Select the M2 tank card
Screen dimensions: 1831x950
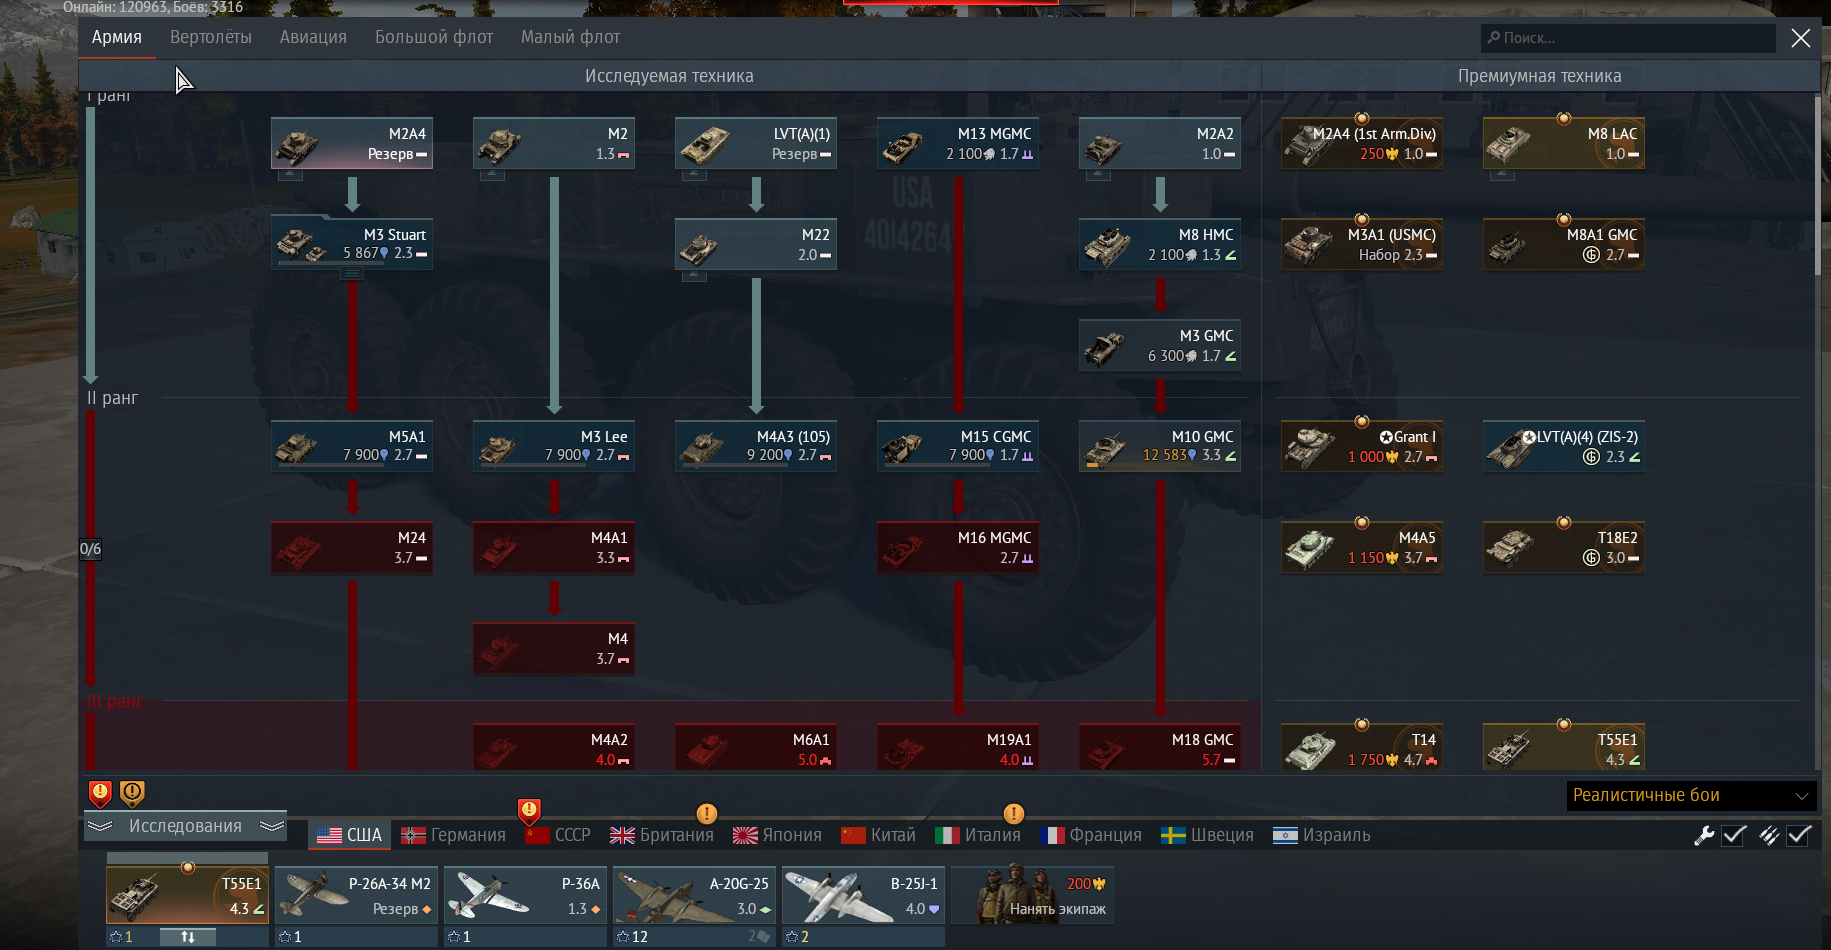554,143
